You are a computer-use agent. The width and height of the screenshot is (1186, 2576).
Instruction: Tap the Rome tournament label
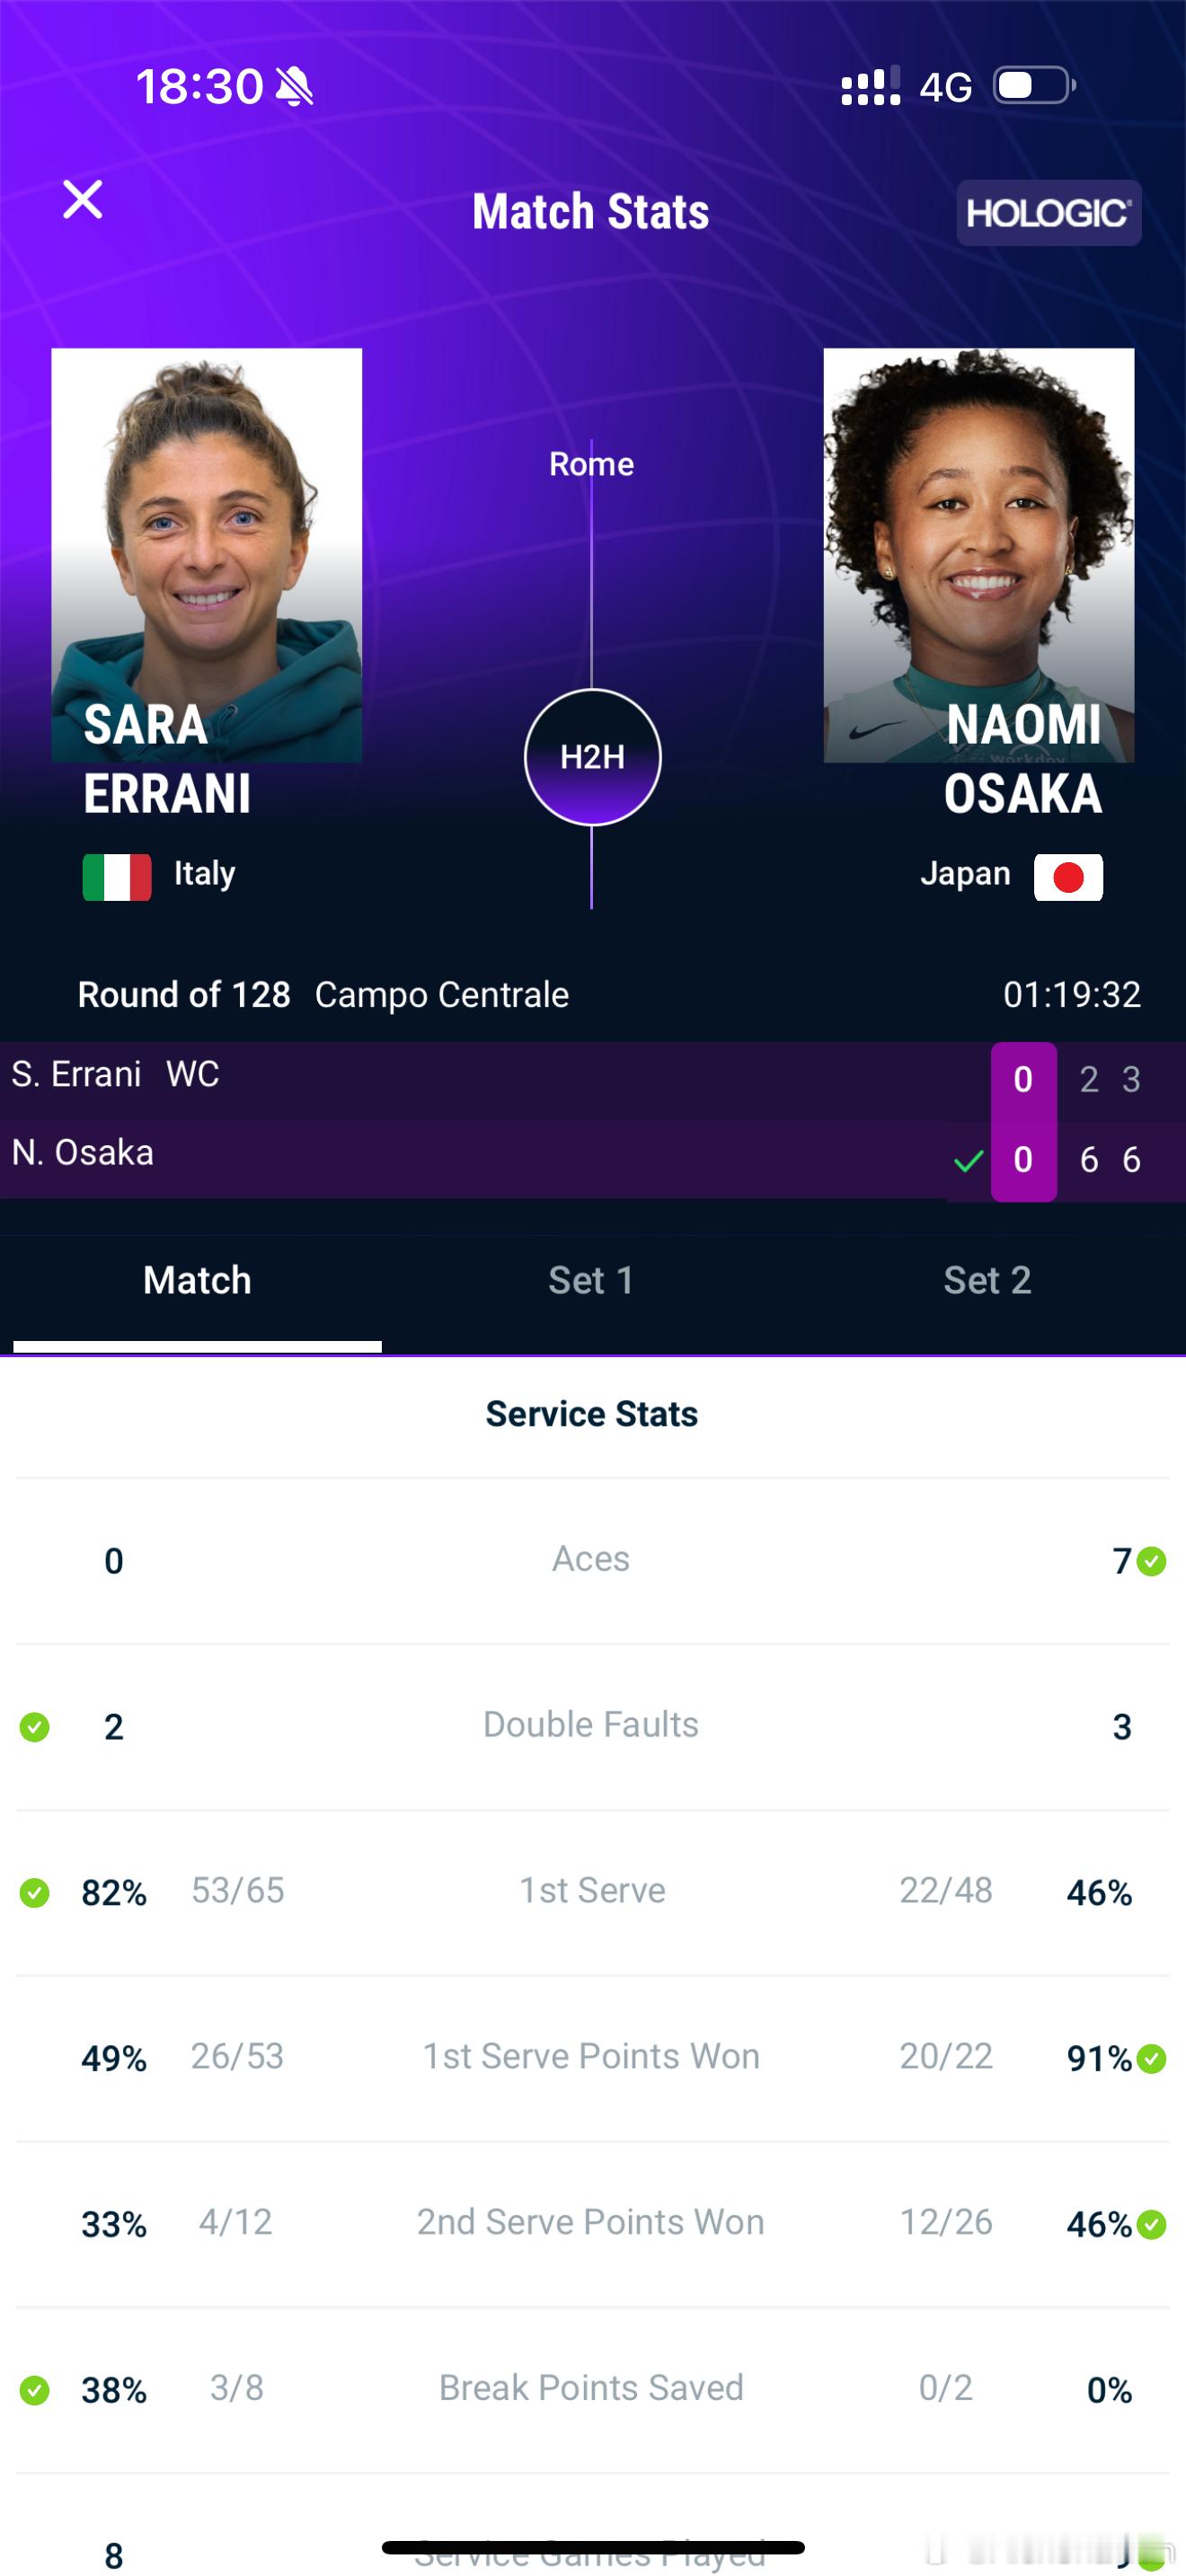click(x=591, y=464)
